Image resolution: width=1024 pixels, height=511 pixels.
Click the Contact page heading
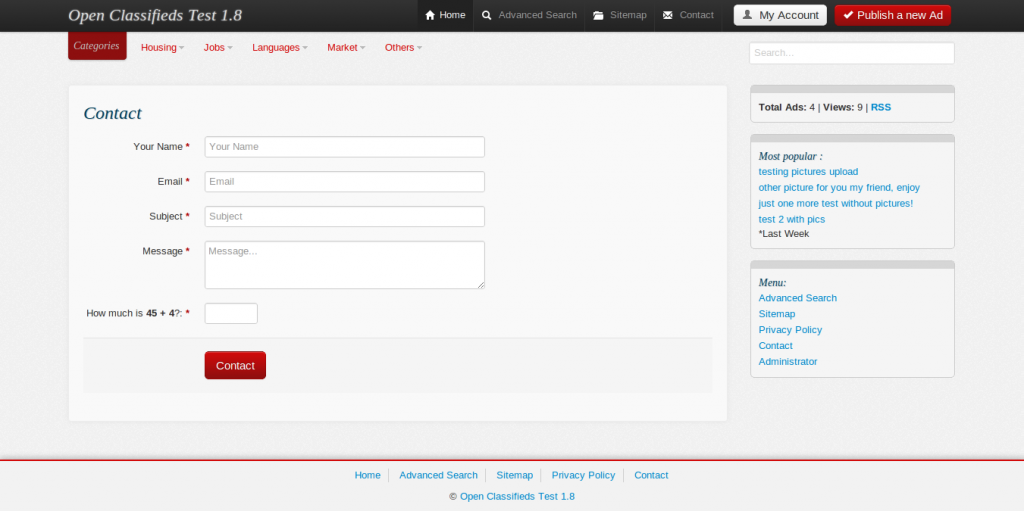112,113
